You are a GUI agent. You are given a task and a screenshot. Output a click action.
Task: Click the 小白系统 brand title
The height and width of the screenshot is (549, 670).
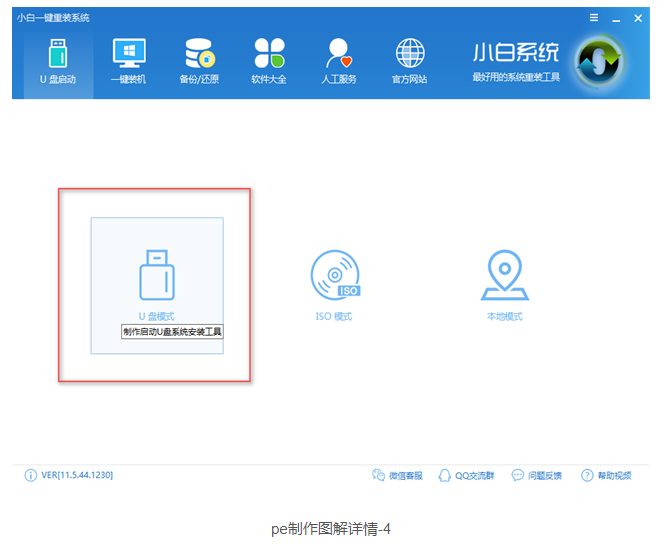pyautogui.click(x=516, y=53)
